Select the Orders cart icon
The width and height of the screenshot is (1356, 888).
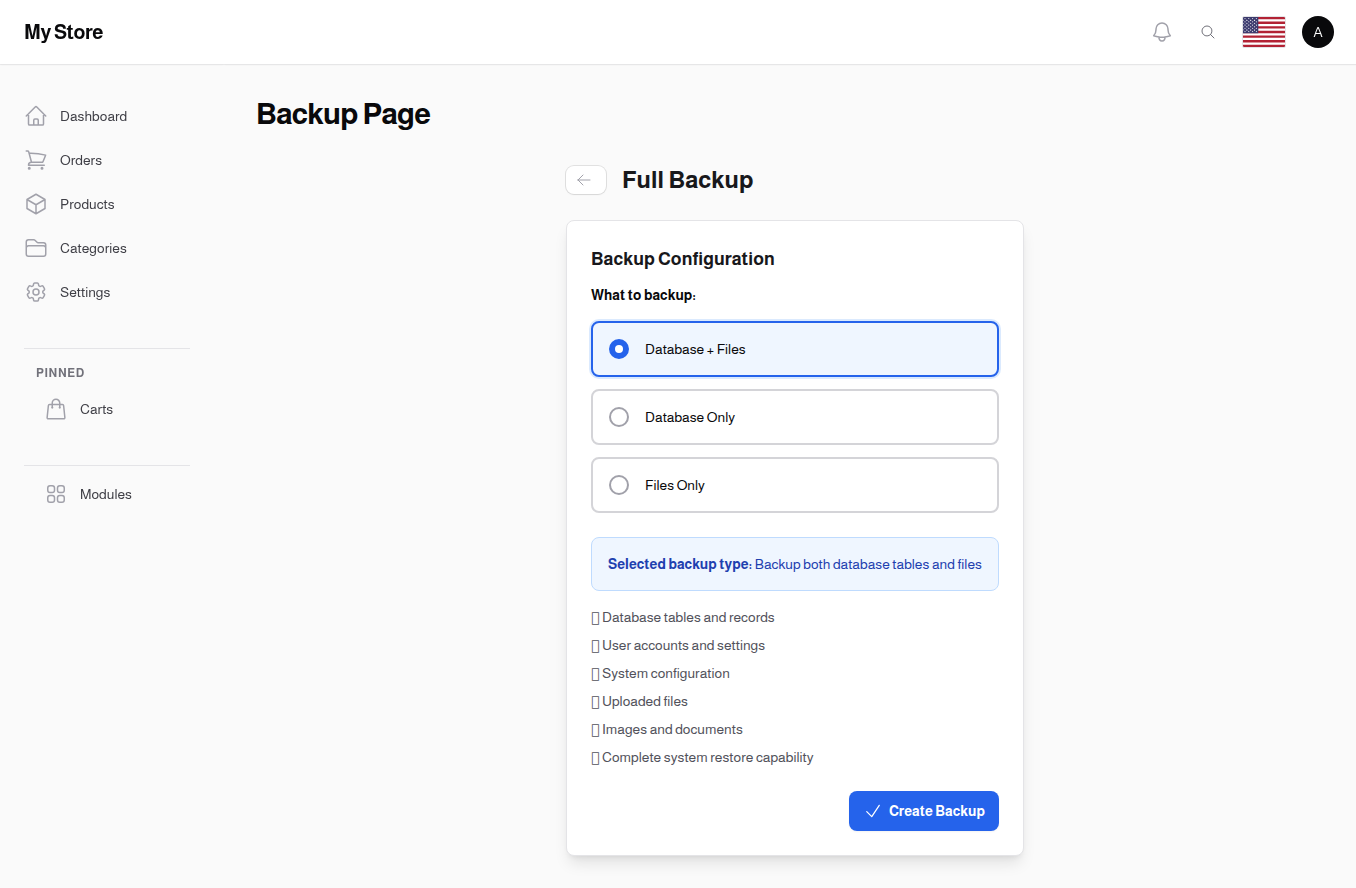click(36, 160)
